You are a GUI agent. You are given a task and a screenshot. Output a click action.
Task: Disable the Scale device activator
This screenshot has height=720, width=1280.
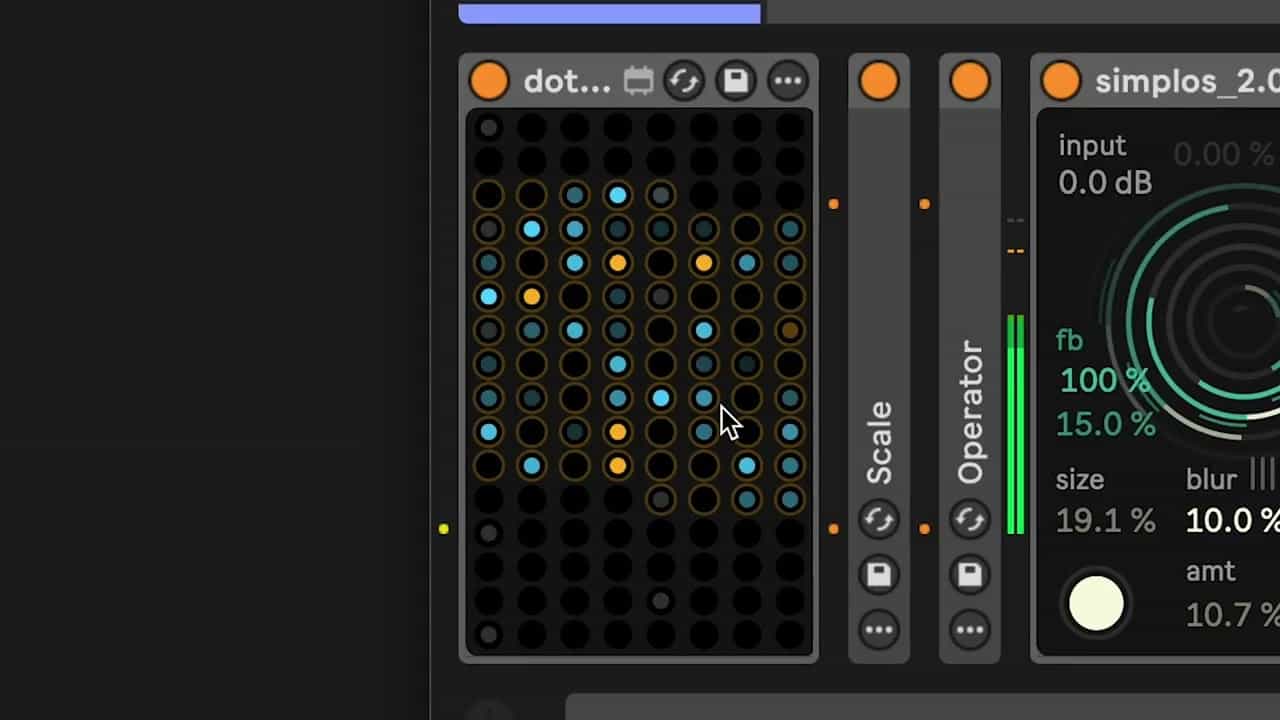[x=879, y=81]
